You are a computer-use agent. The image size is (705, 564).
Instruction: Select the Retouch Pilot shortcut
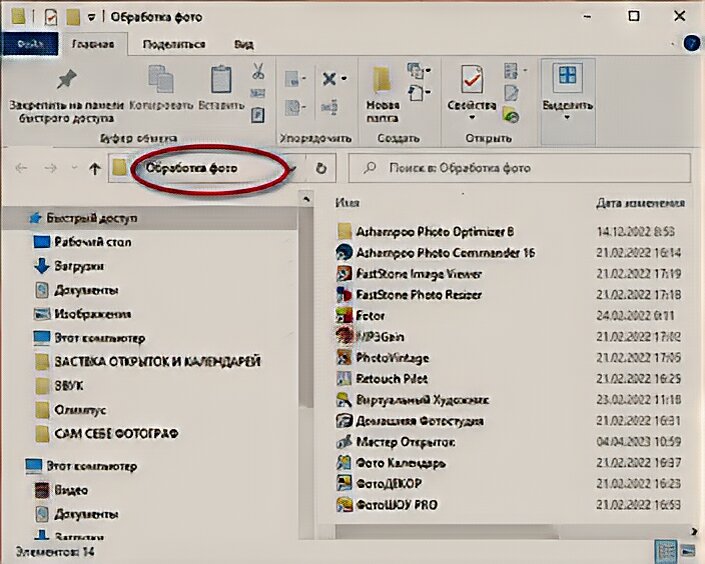(x=382, y=379)
